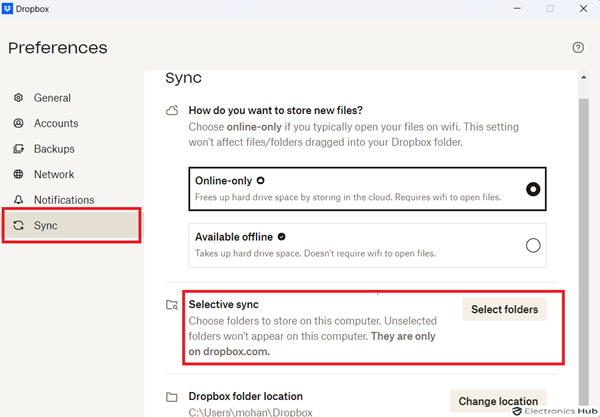Click the 'Preferences' title text
600x417 pixels.
58,48
